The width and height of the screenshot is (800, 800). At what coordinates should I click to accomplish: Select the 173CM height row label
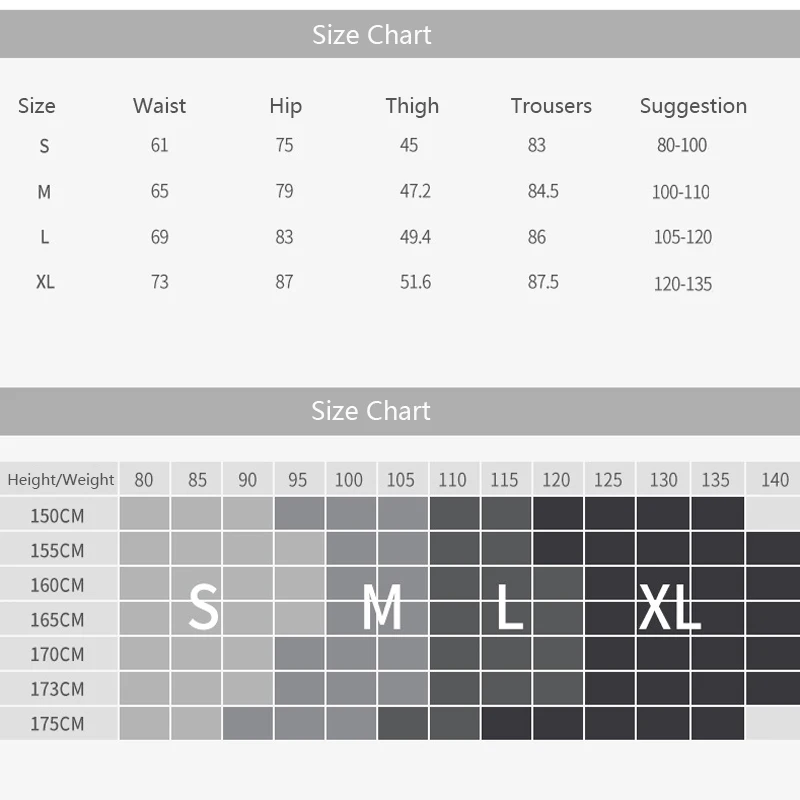(x=57, y=689)
